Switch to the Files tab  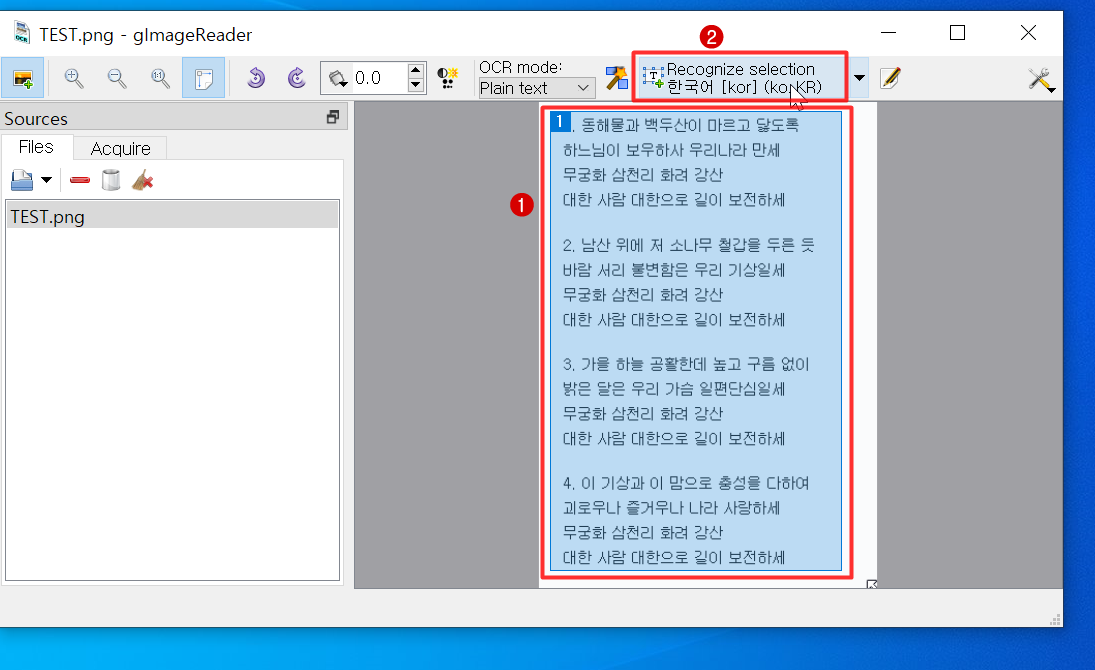click(x=36, y=147)
